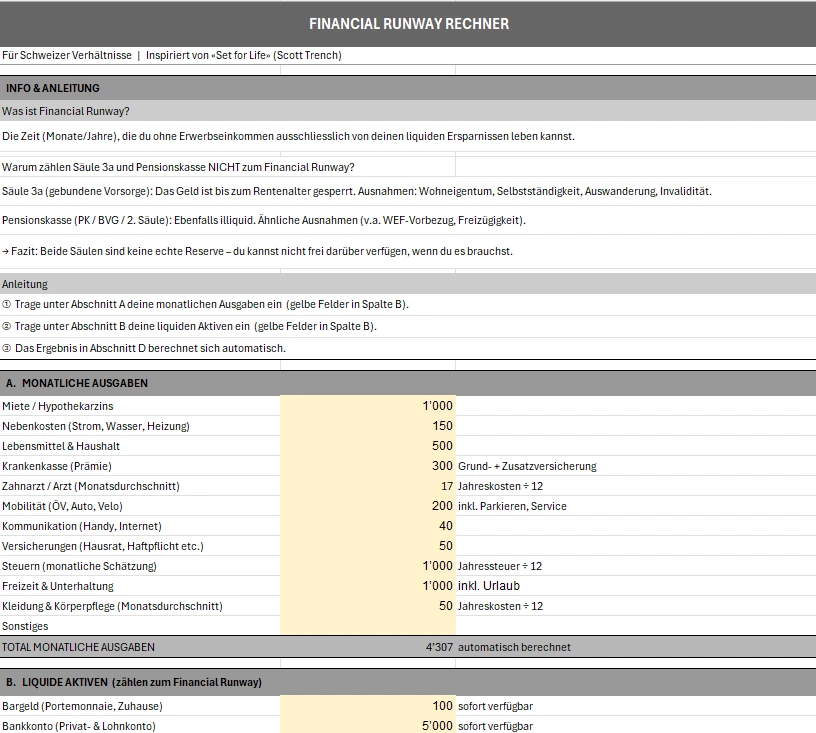The image size is (816, 733).
Task: Click instruction step ① about Abschnitt A
Action: pos(205,304)
